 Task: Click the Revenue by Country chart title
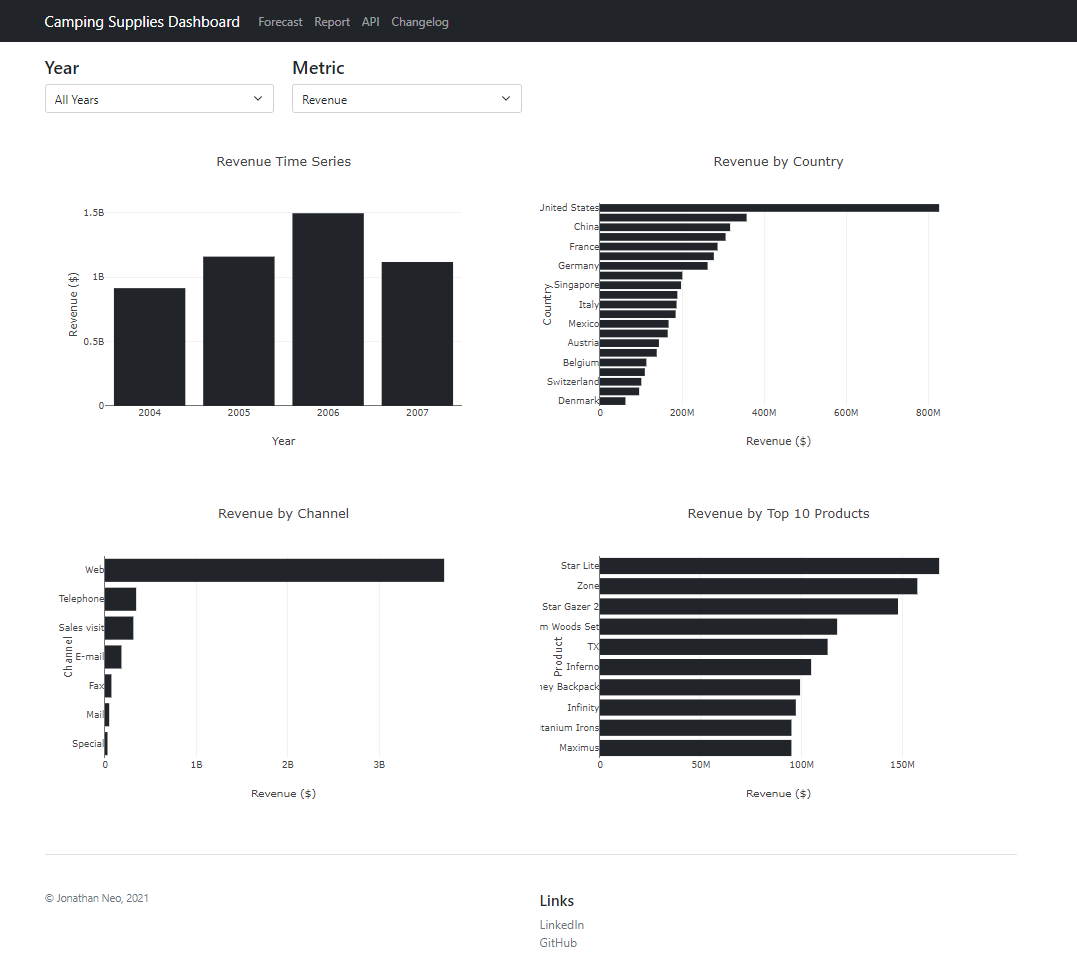click(x=778, y=161)
